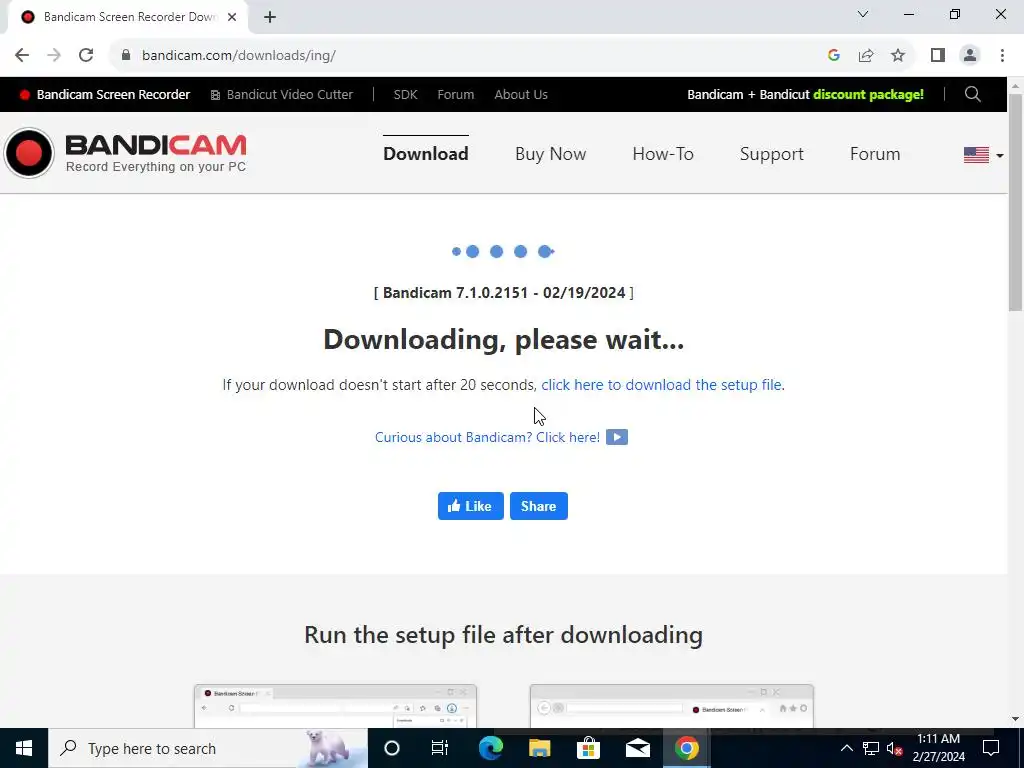Open a new browser tab
Viewport: 1024px width, 768px height.
pos(270,18)
